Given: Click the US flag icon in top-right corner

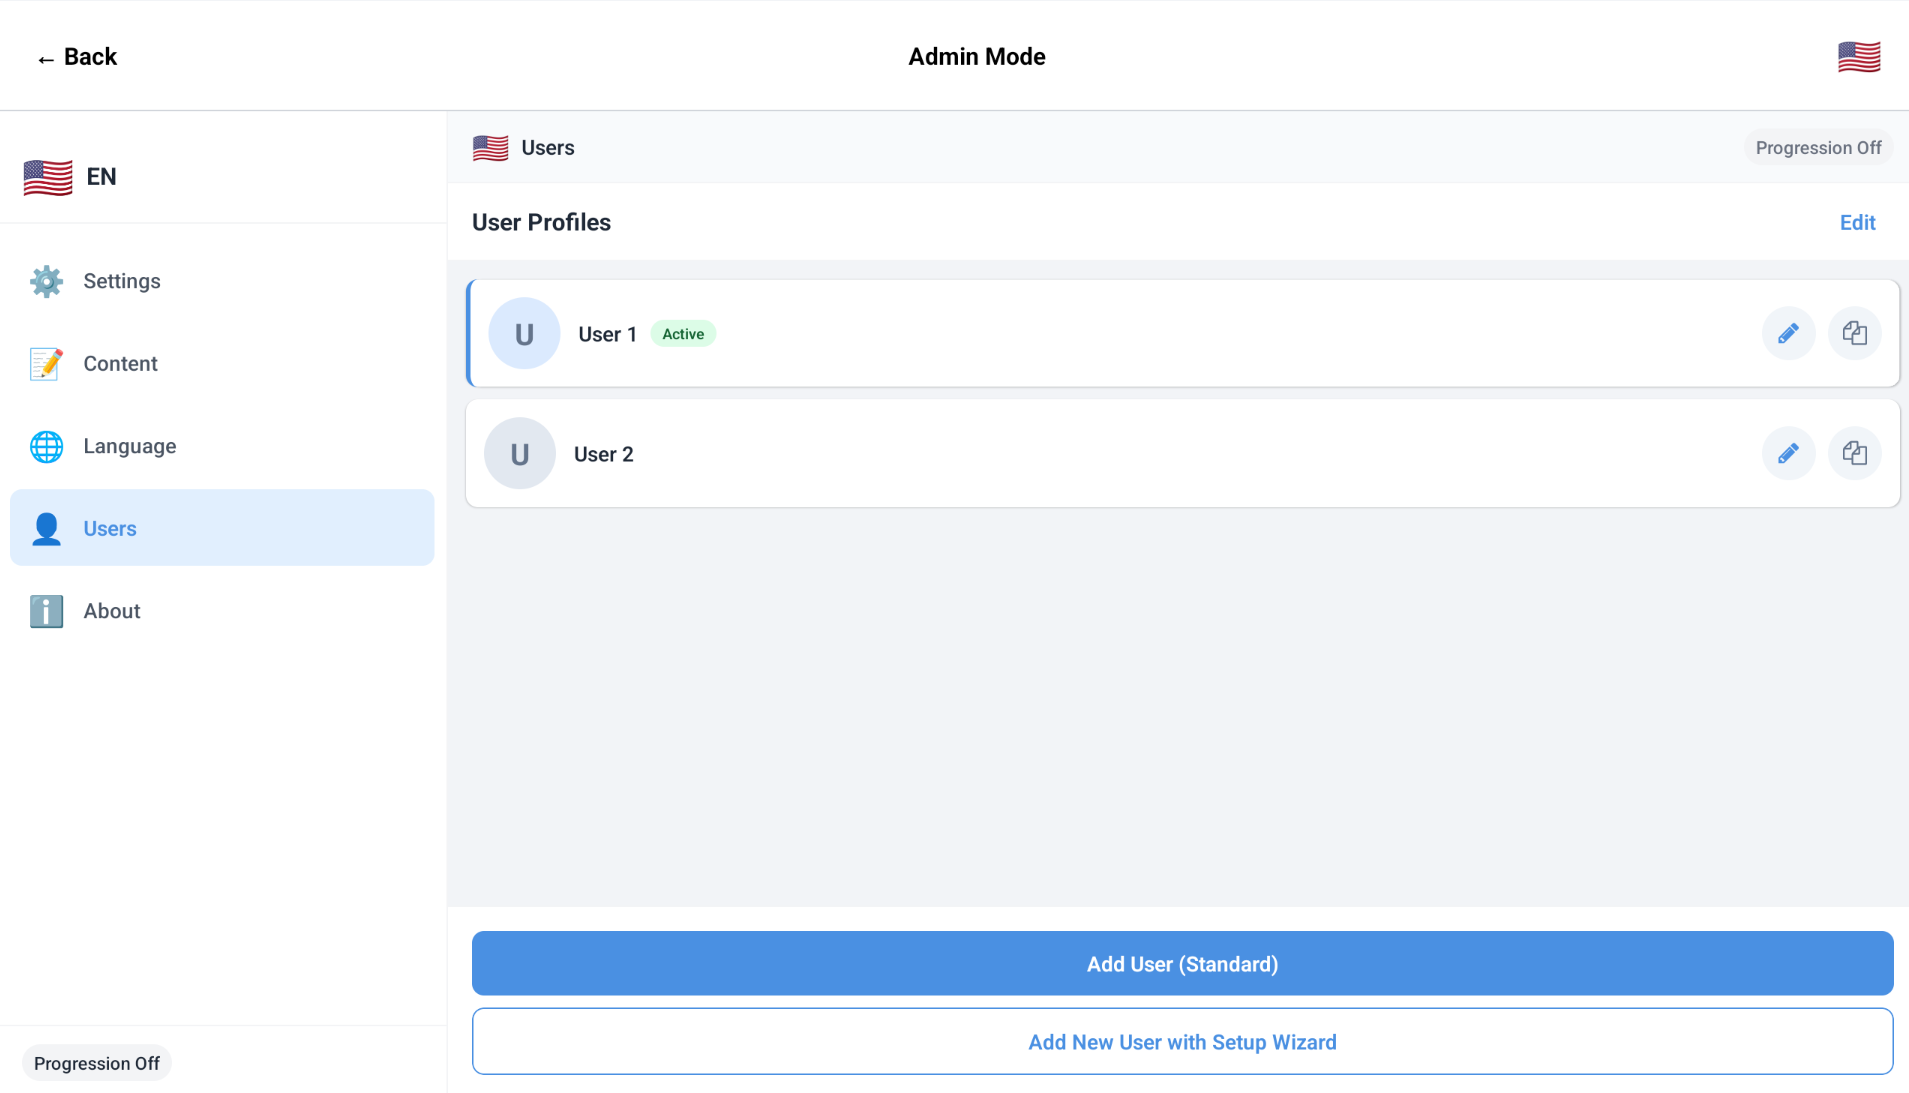Looking at the screenshot, I should coord(1859,57).
